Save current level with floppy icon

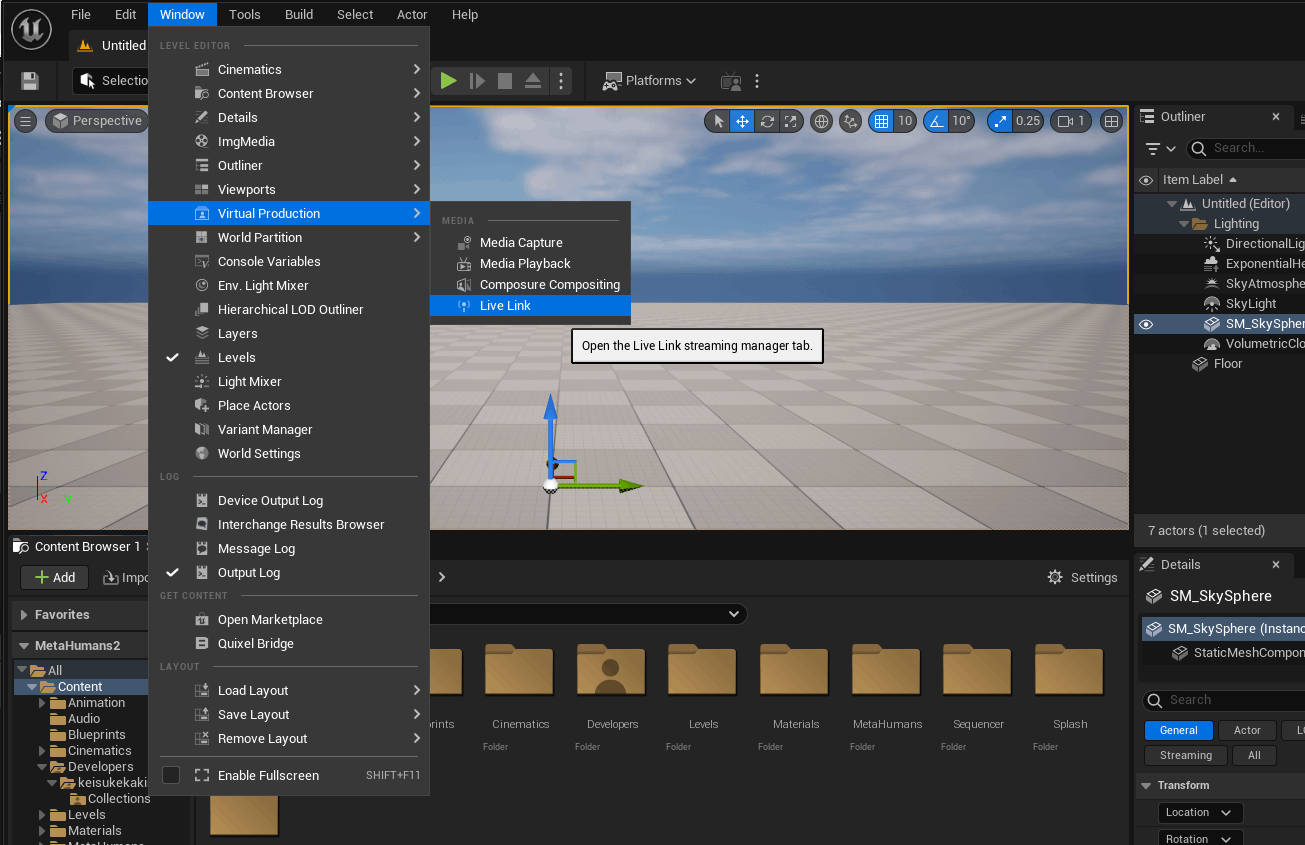coord(30,81)
